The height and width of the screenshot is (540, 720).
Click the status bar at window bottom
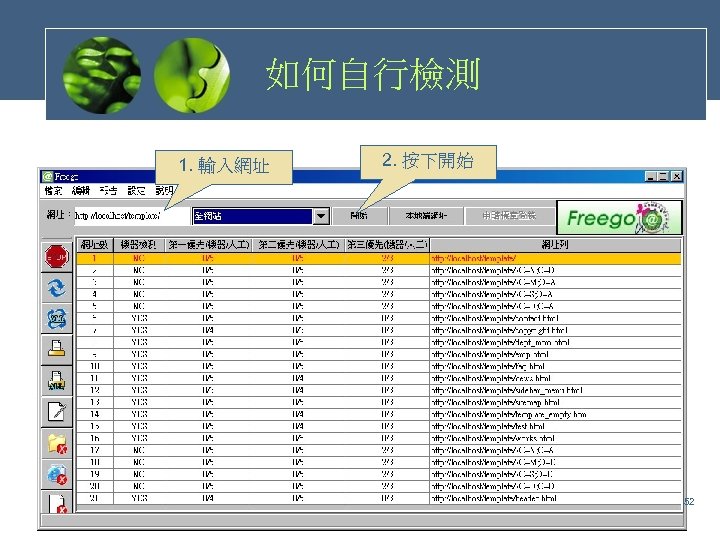pos(362,521)
